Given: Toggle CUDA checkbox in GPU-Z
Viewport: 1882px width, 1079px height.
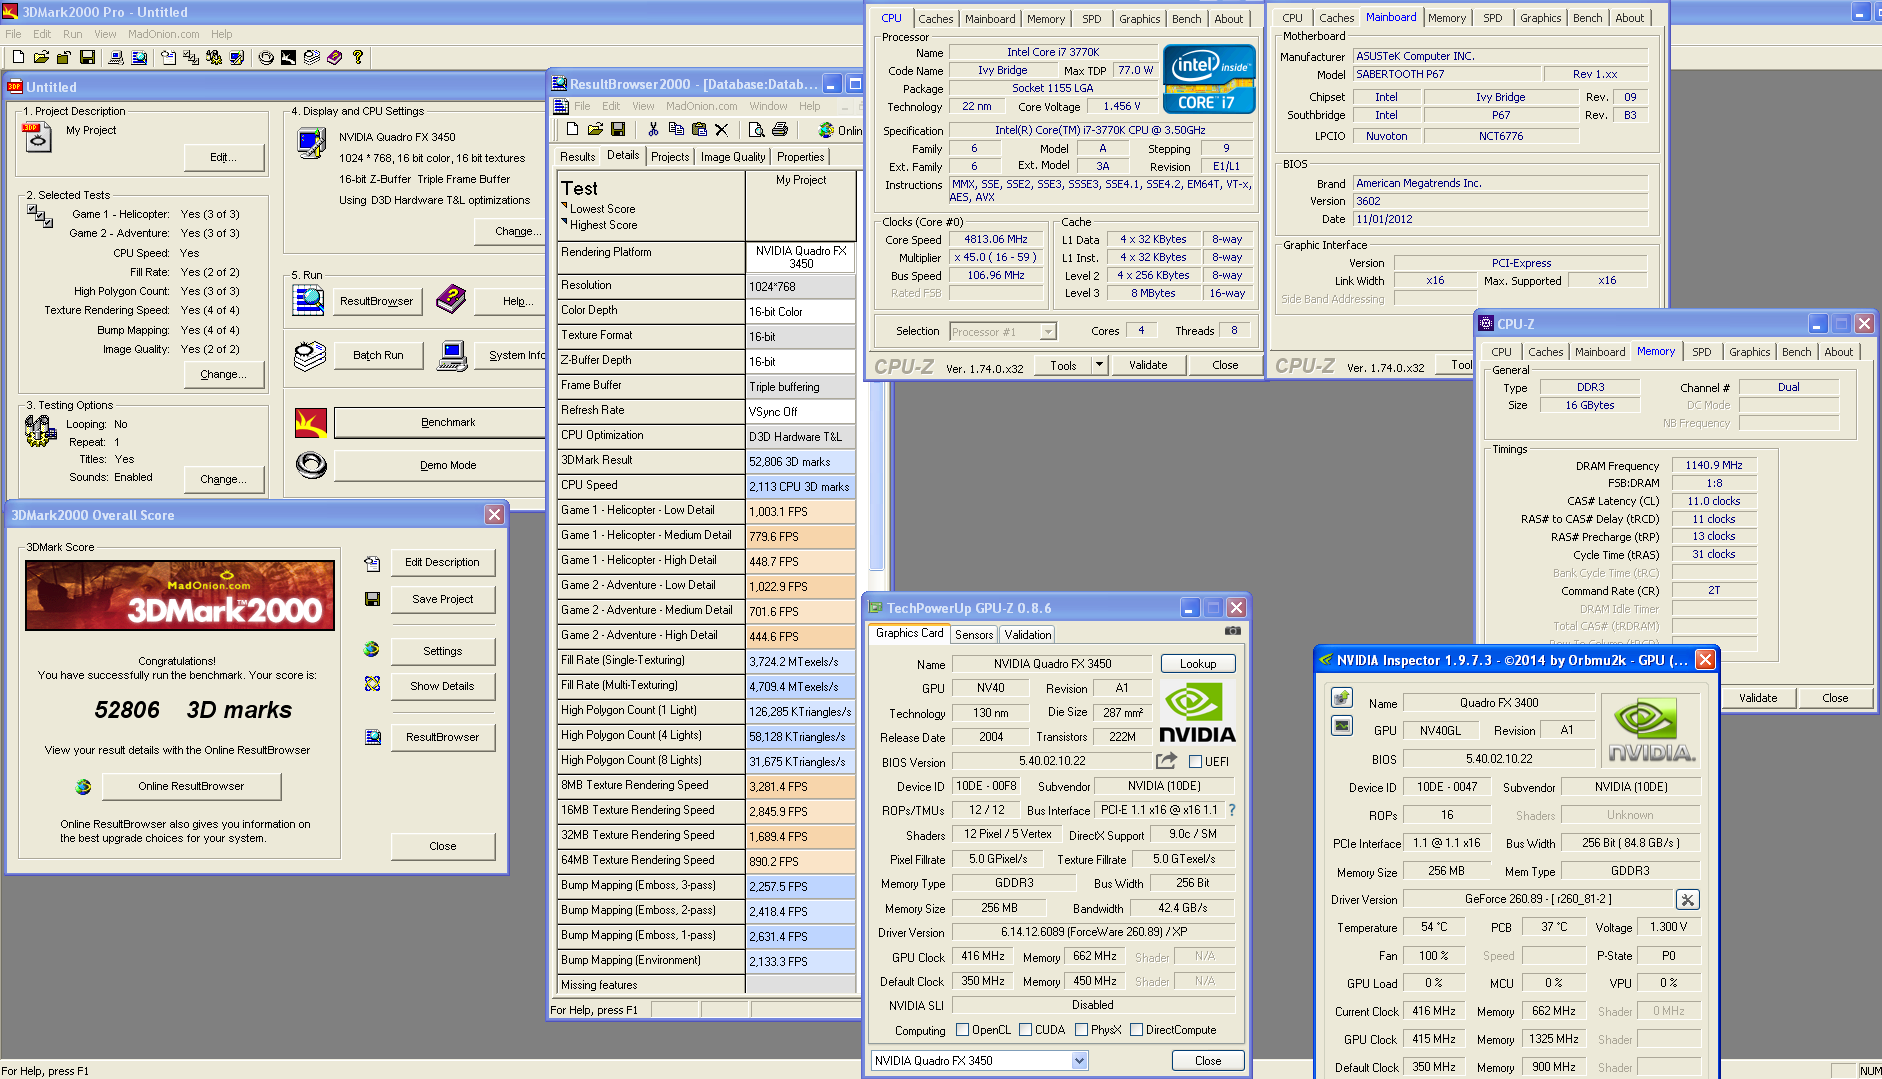Looking at the screenshot, I should (1025, 1030).
